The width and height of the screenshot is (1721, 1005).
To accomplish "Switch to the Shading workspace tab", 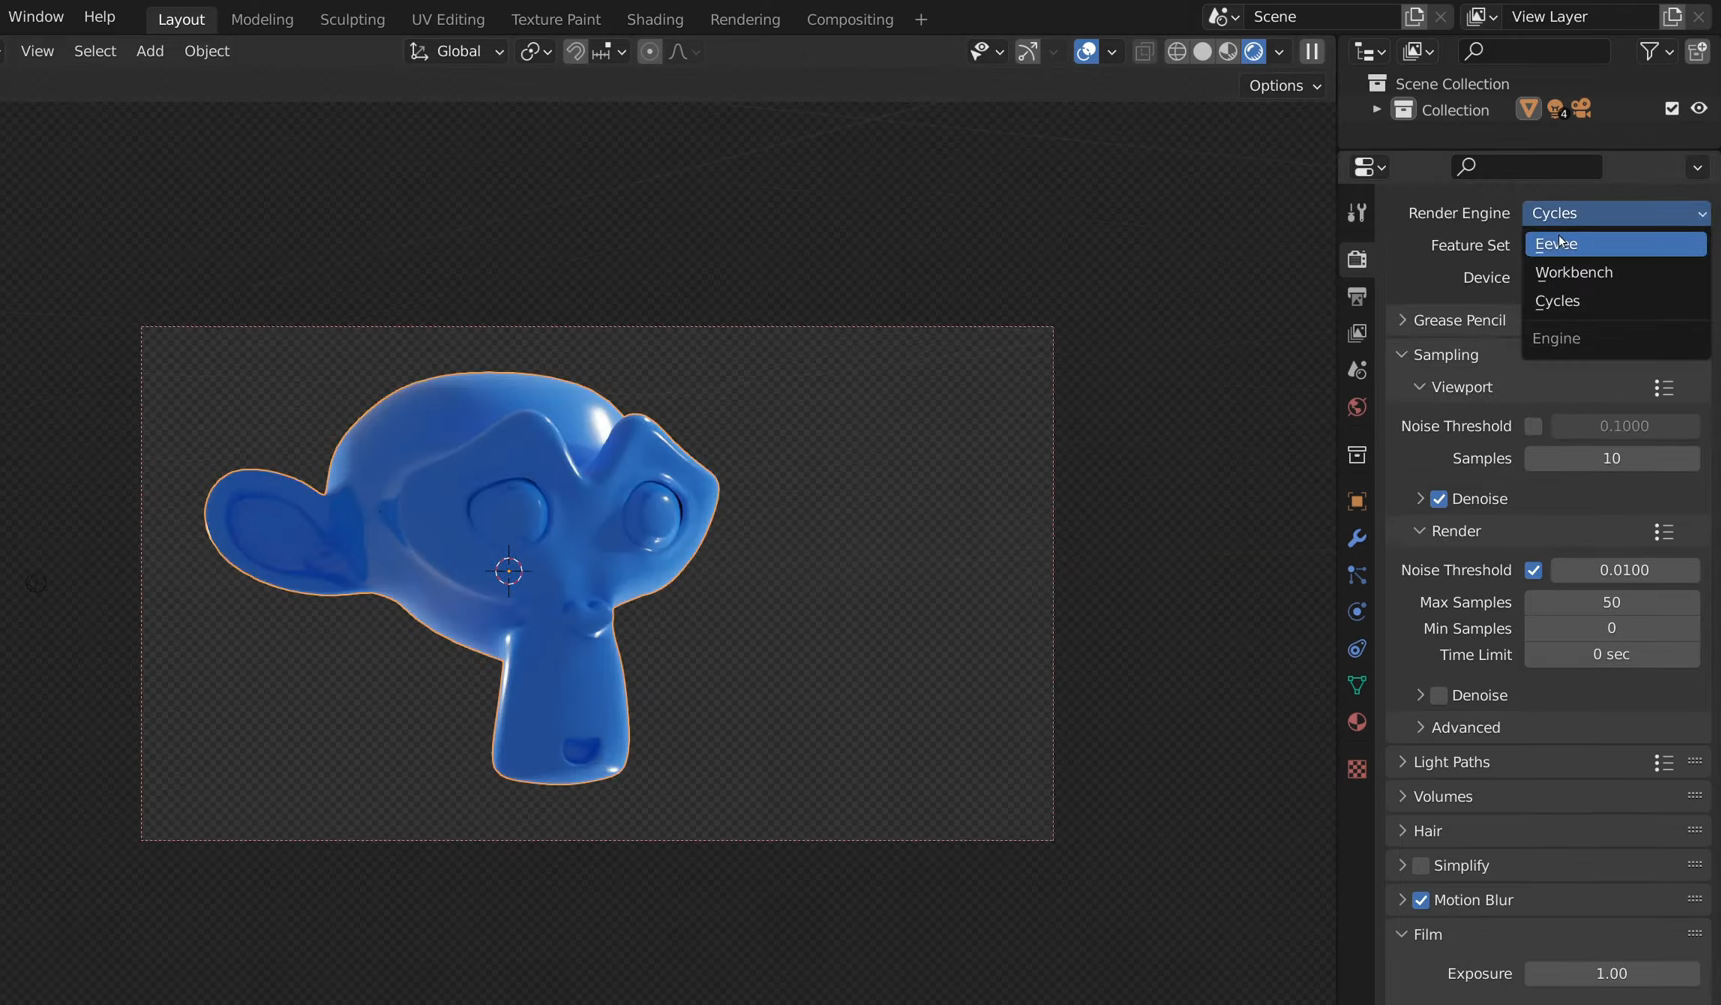I will (655, 19).
